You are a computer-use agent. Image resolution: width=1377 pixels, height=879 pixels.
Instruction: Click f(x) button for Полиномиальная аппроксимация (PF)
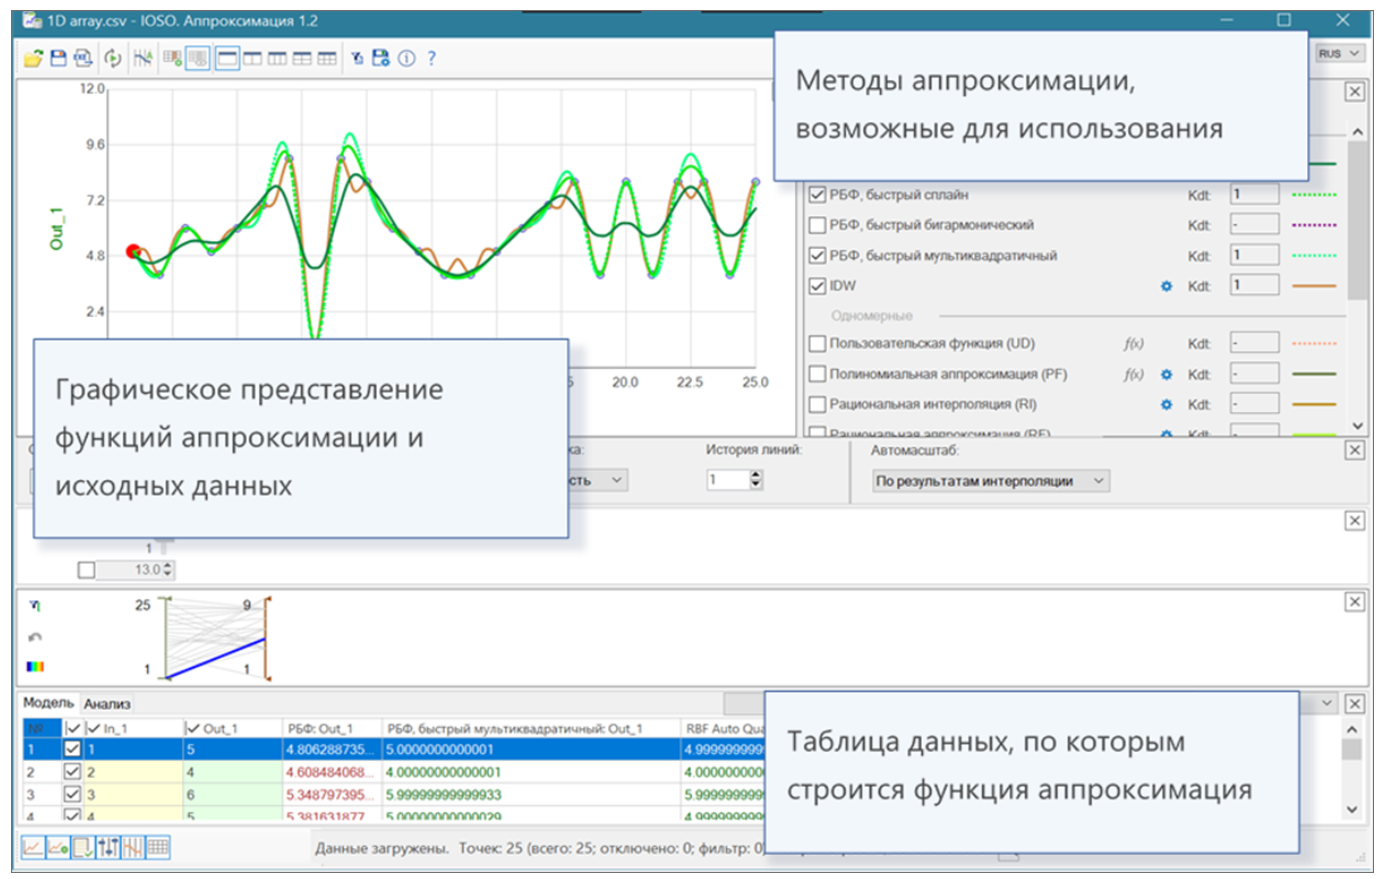pos(1133,375)
